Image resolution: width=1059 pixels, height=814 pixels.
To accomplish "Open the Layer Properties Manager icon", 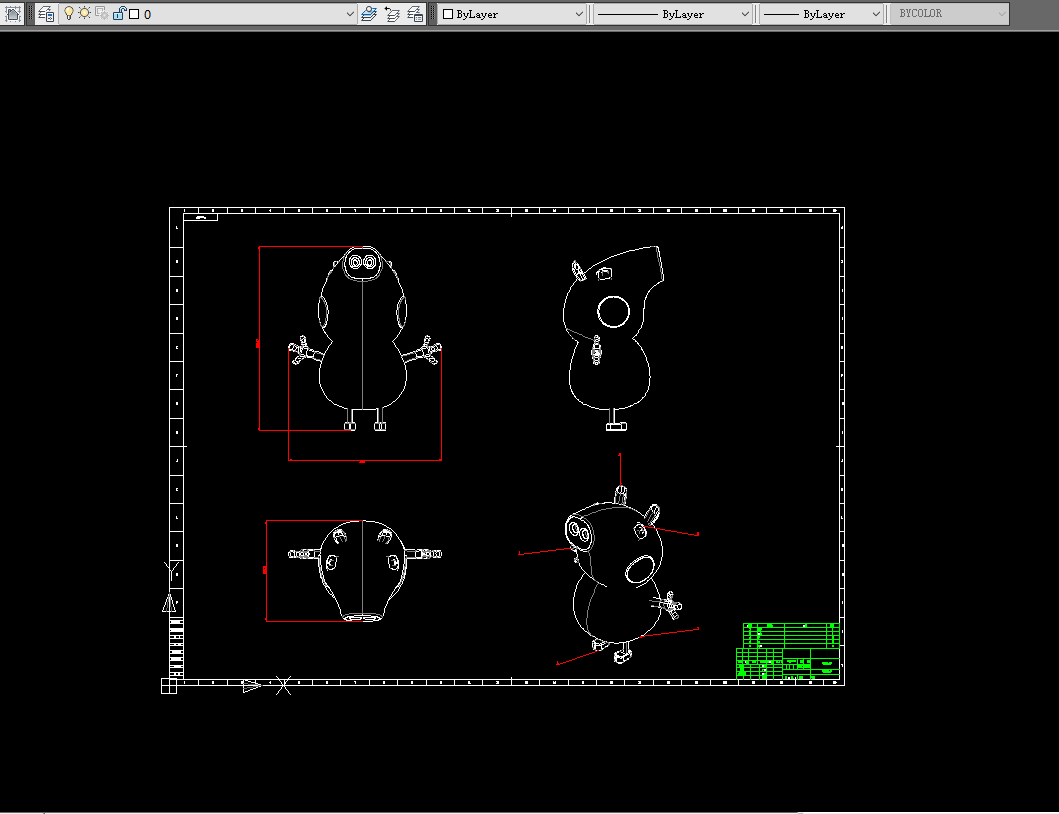I will [46, 14].
